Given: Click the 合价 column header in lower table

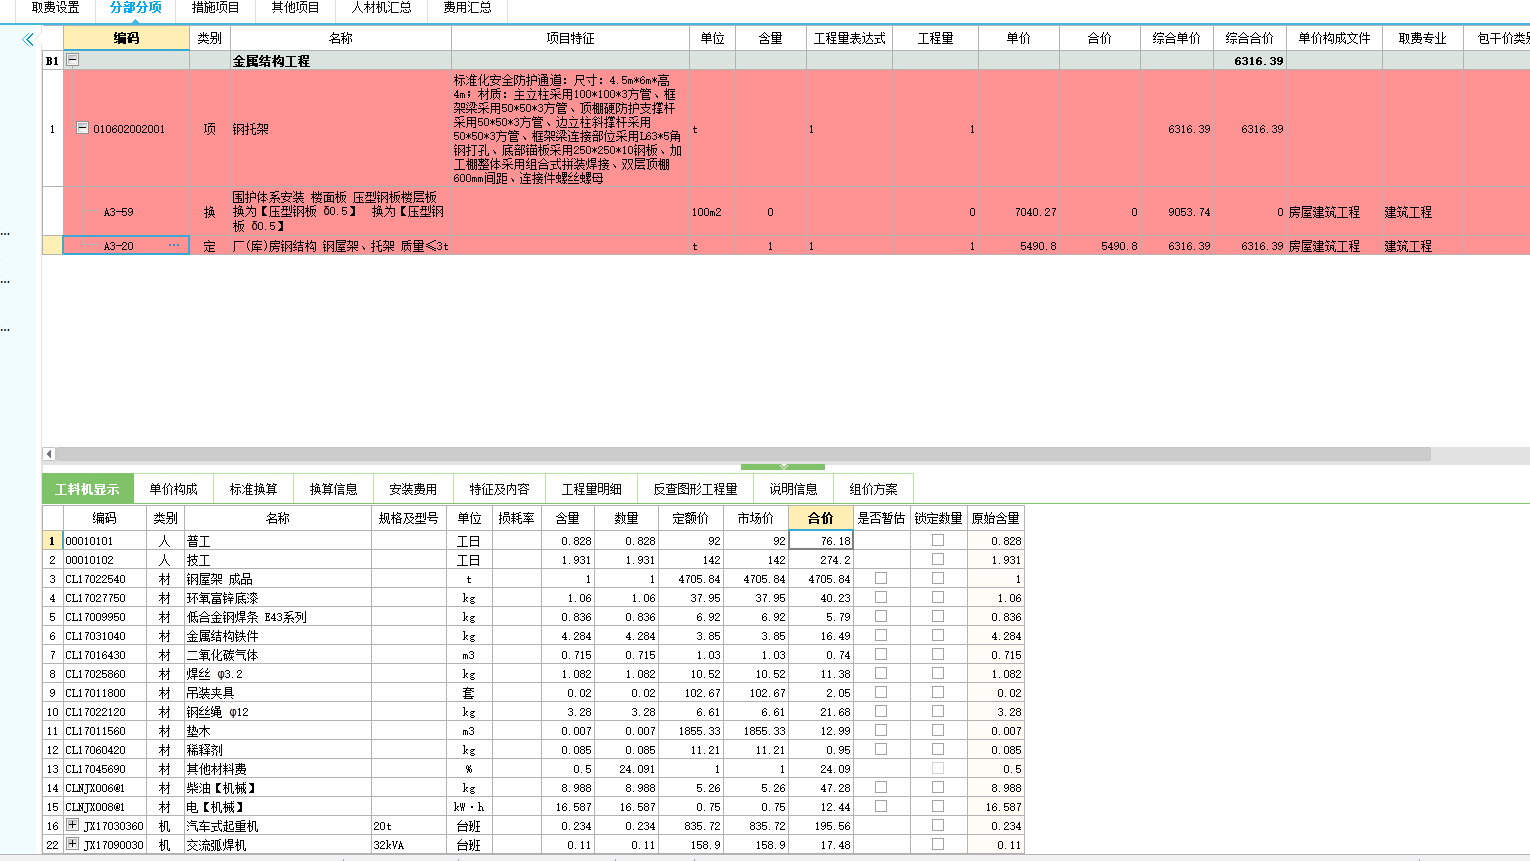Looking at the screenshot, I should click(821, 518).
